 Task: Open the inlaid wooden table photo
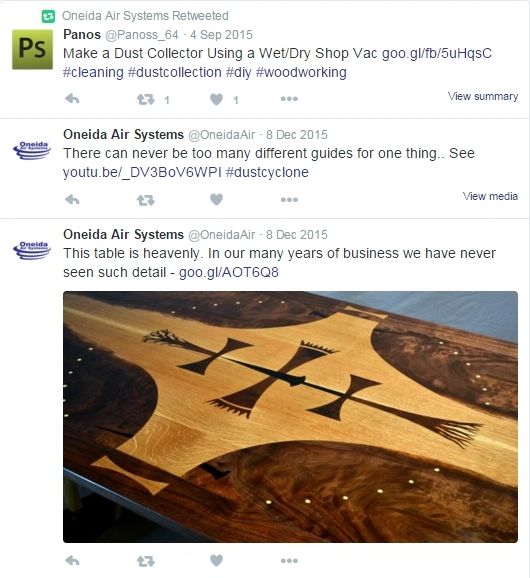(290, 417)
